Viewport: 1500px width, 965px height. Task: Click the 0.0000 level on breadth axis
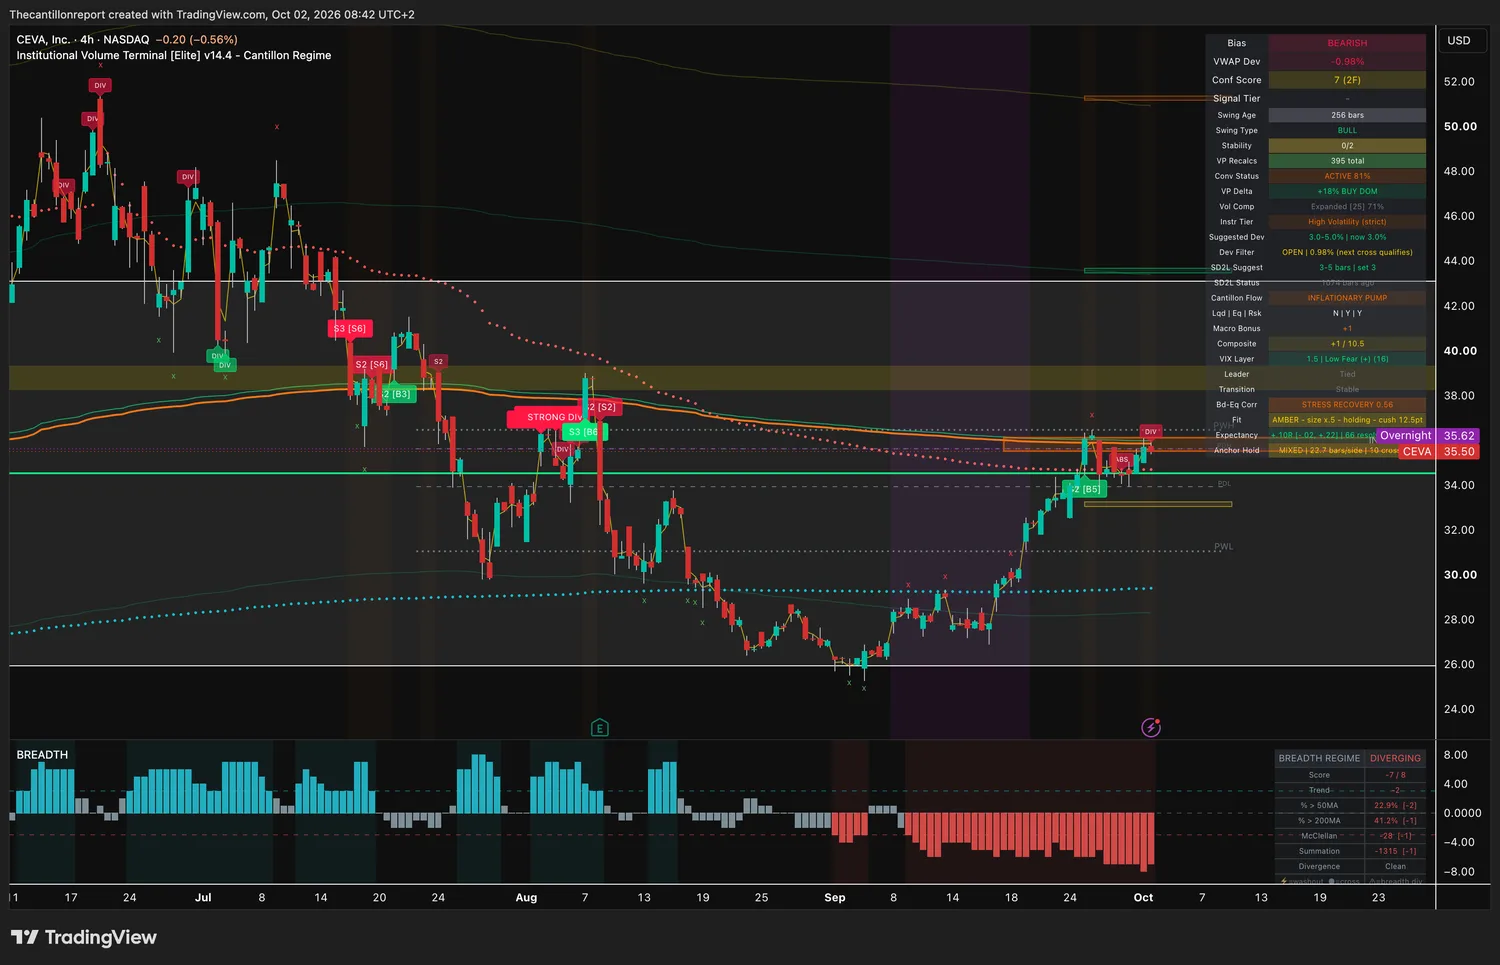1462,813
